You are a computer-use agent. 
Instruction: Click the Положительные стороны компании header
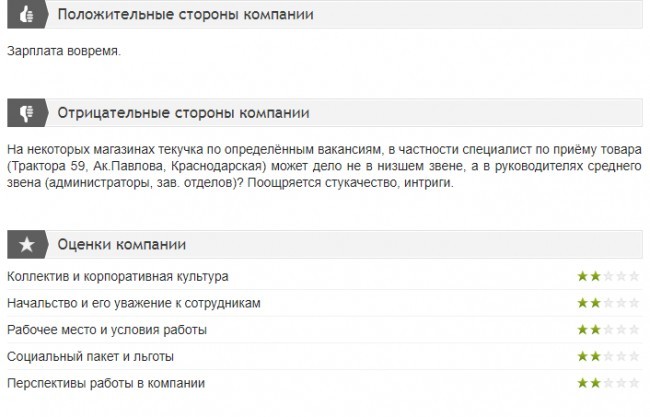tap(185, 15)
